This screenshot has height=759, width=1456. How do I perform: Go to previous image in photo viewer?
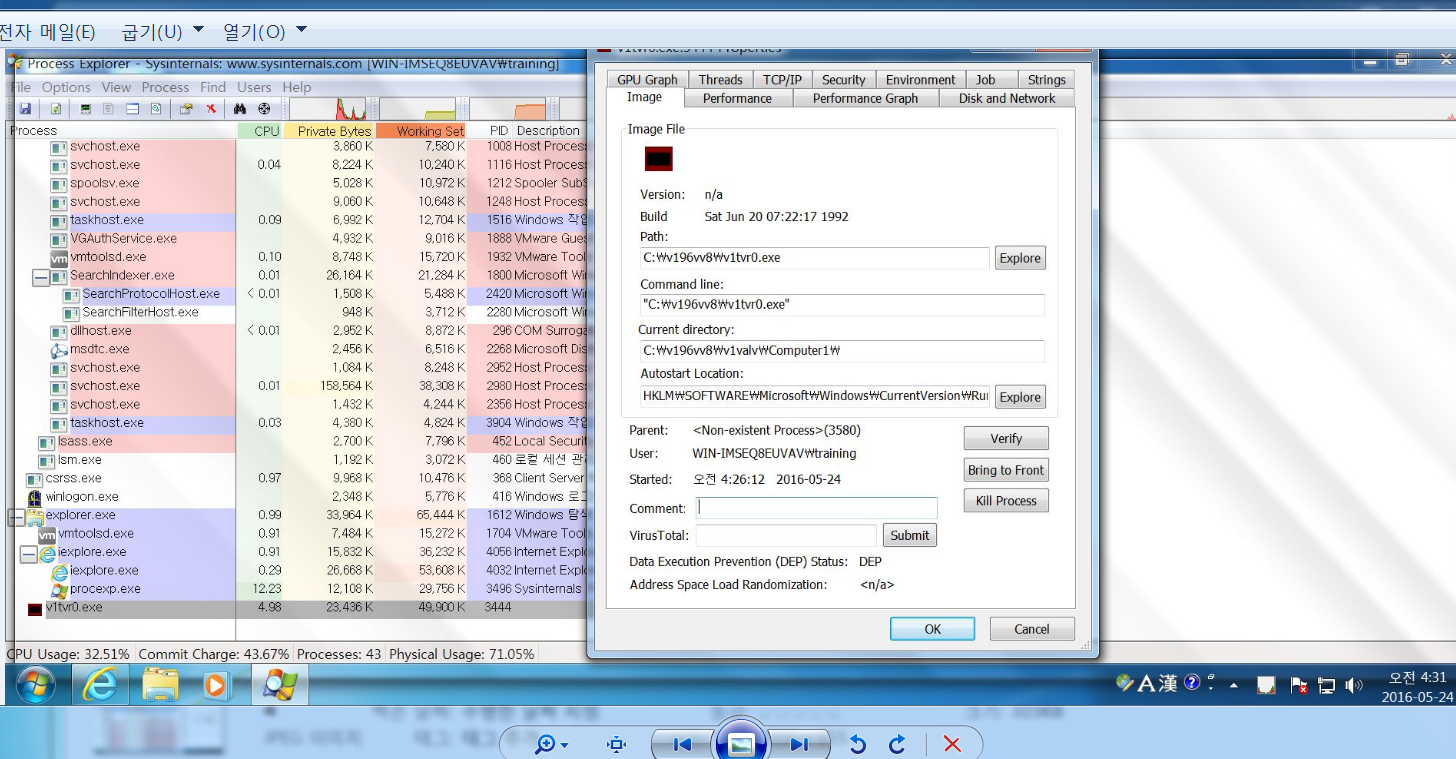tap(682, 744)
